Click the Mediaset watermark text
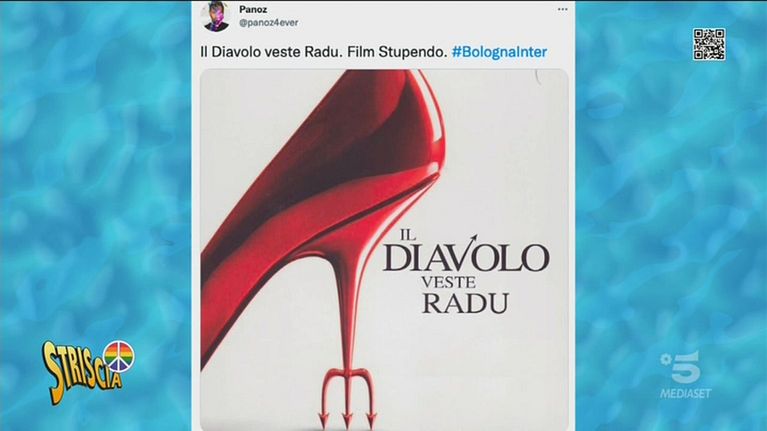The image size is (767, 431). pyautogui.click(x=685, y=393)
